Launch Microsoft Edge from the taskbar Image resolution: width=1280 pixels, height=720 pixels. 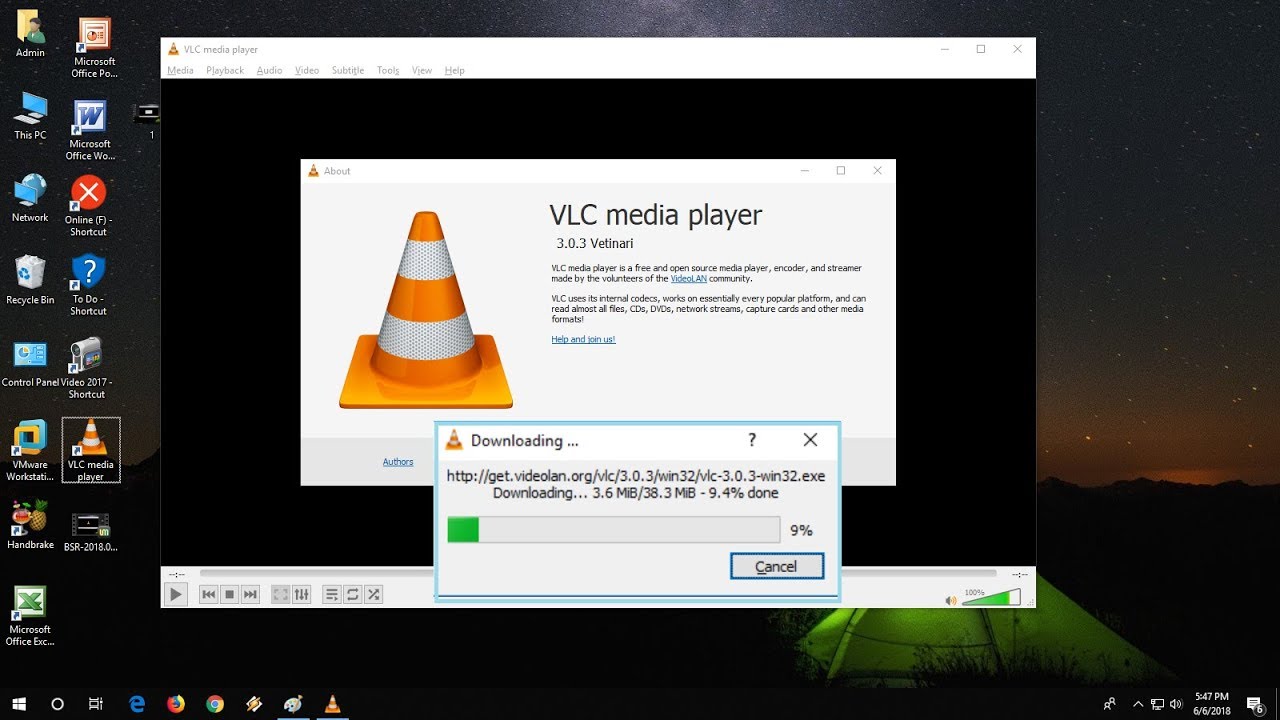pyautogui.click(x=137, y=704)
